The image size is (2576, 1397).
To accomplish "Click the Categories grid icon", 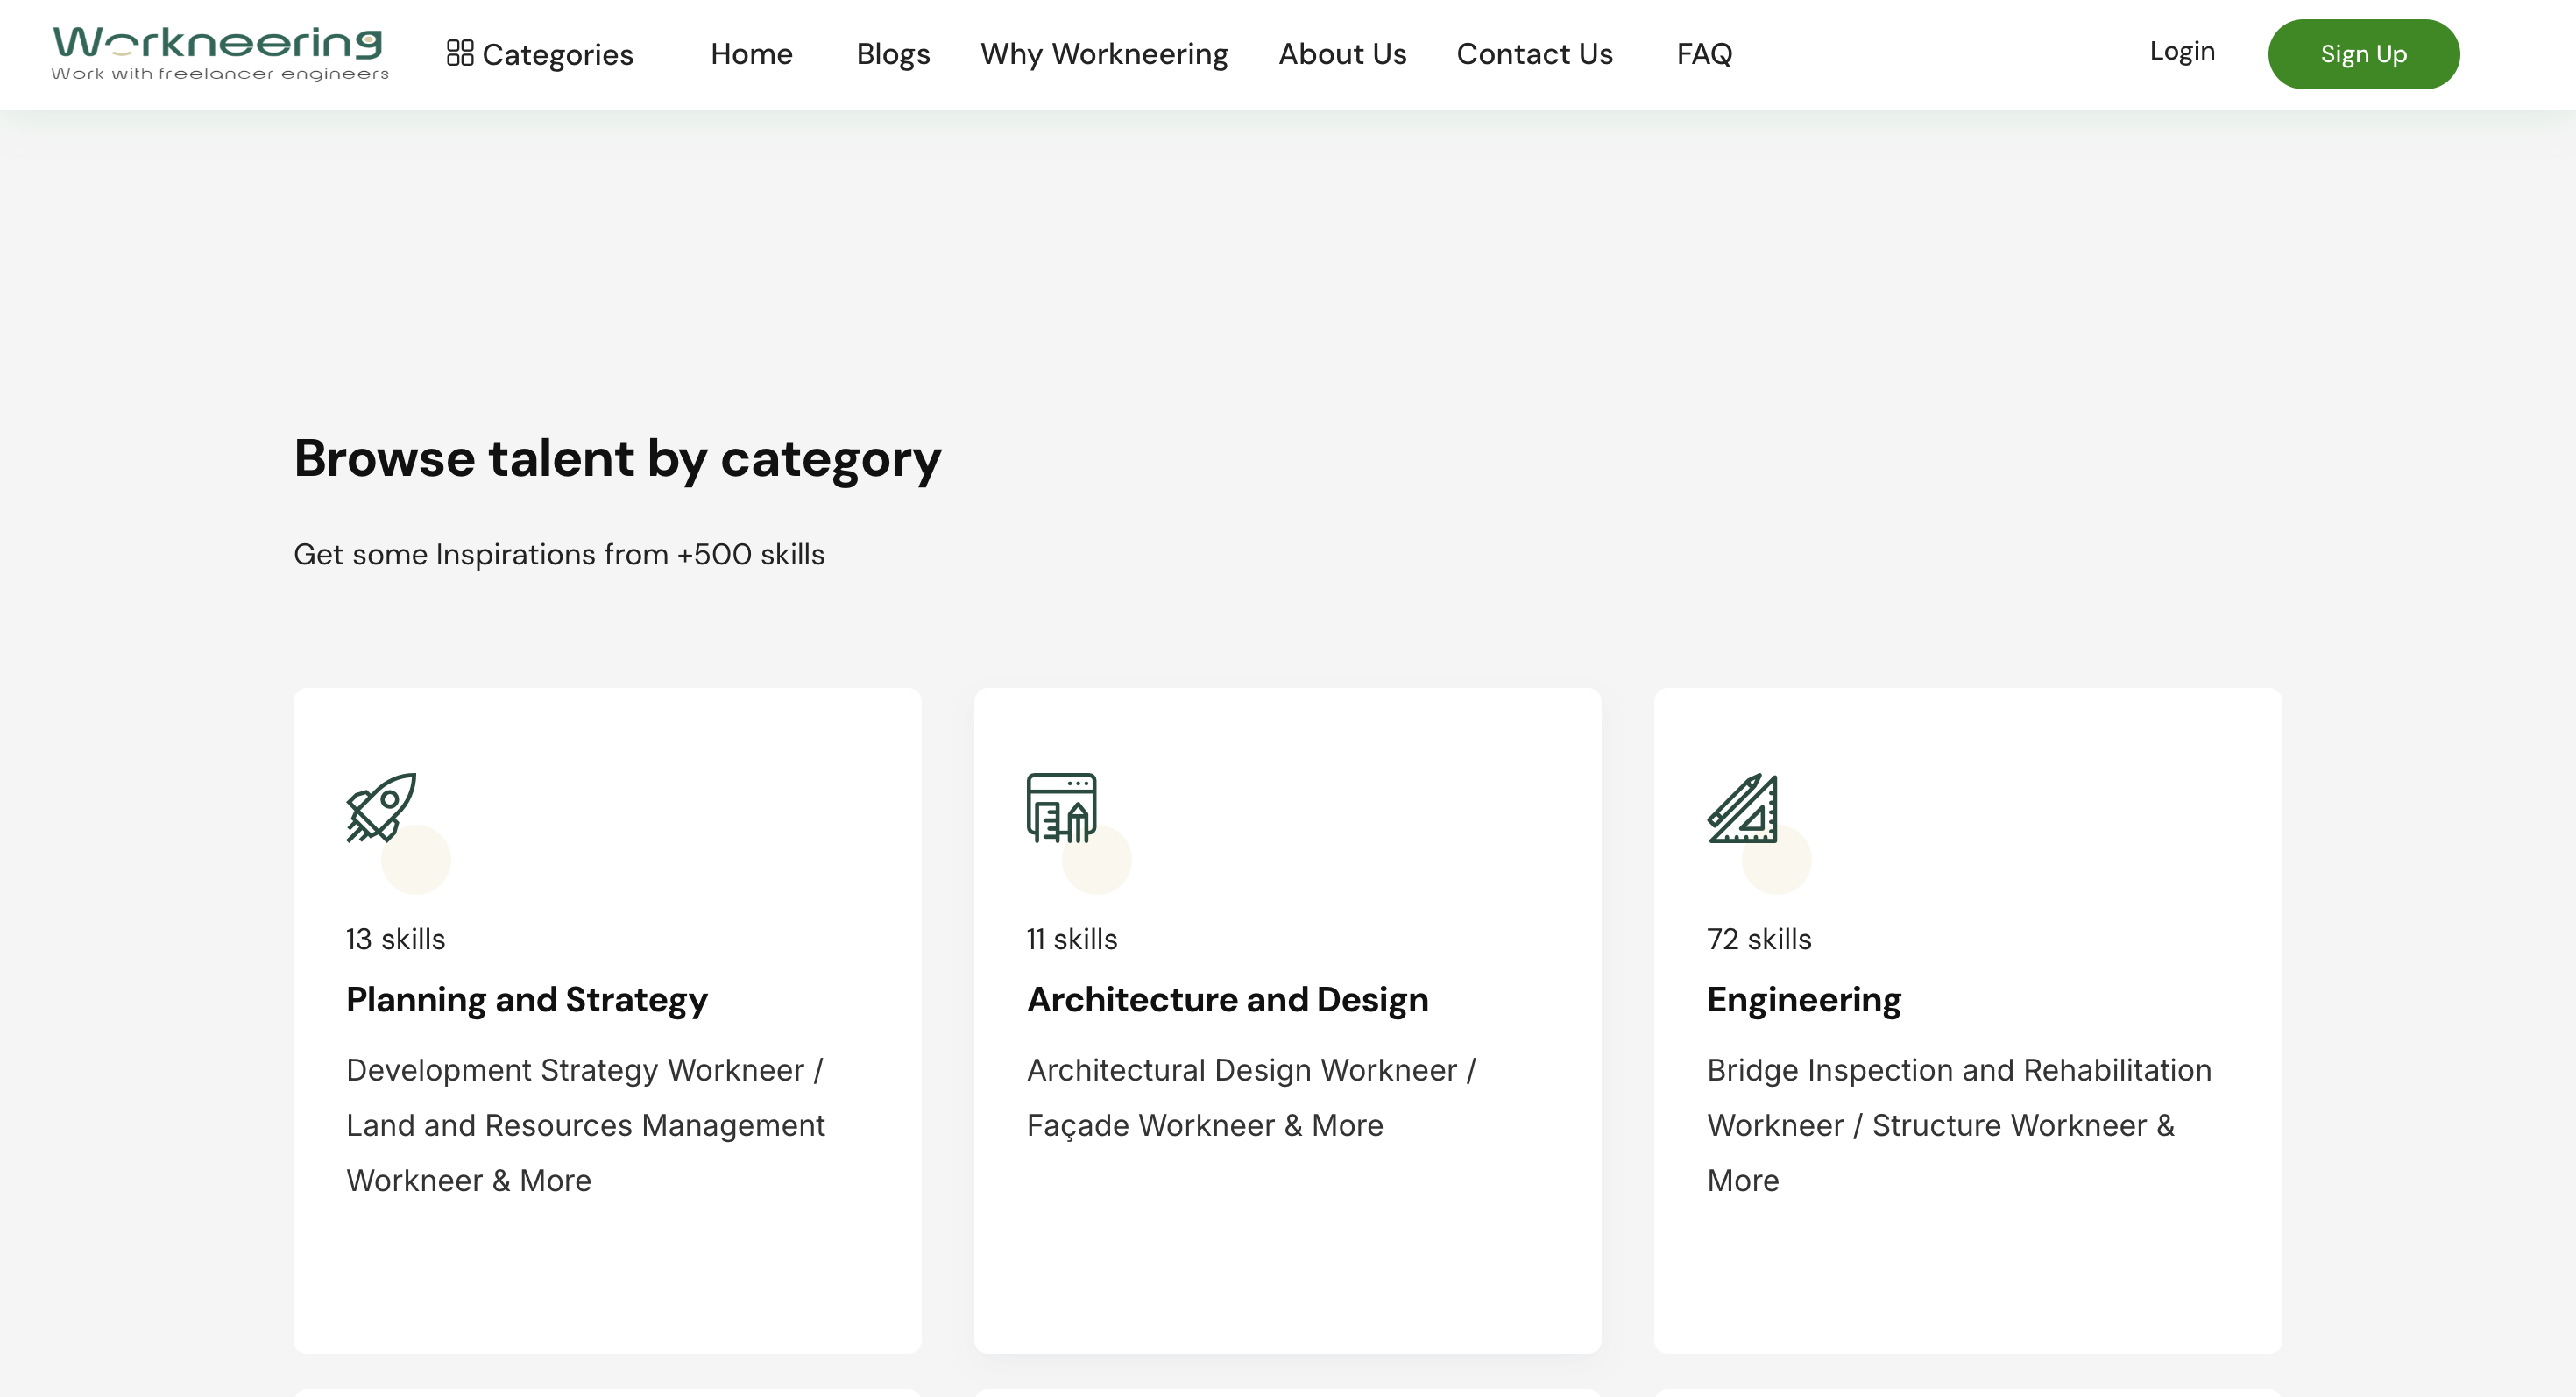I will 460,53.
